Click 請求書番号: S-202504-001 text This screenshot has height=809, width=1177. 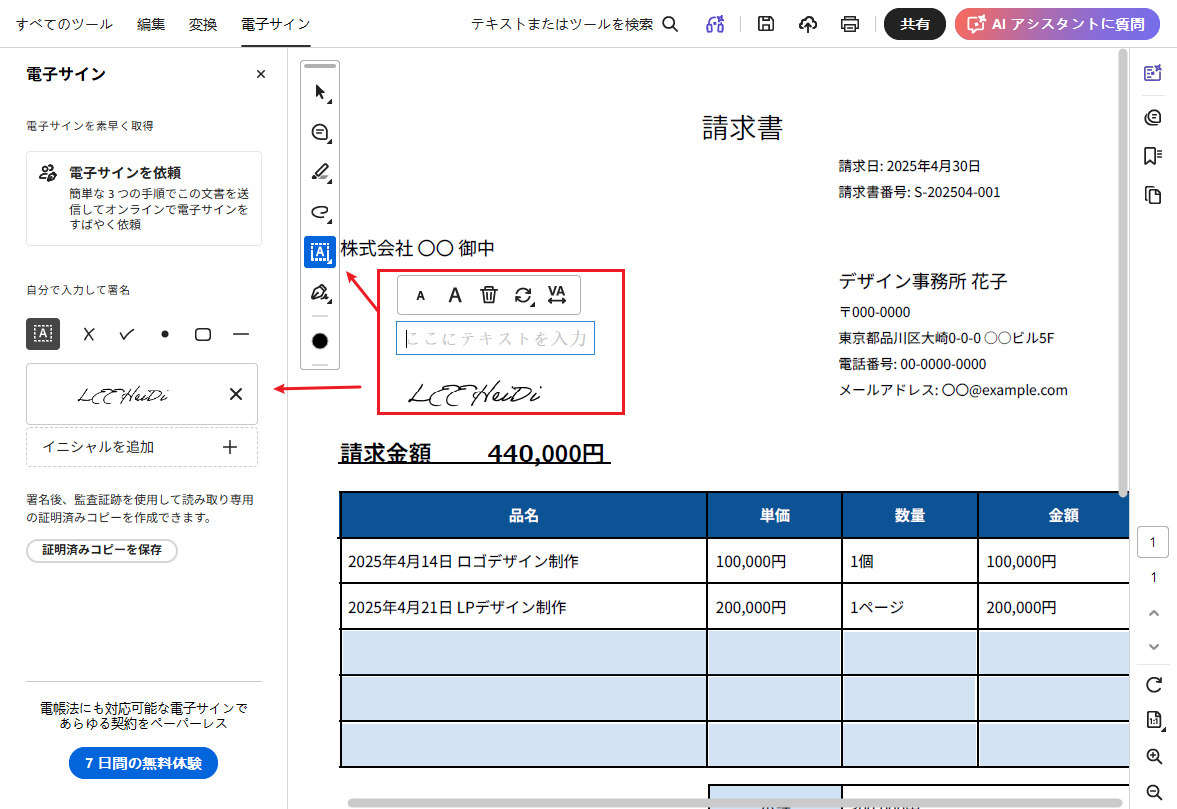pyautogui.click(x=920, y=192)
